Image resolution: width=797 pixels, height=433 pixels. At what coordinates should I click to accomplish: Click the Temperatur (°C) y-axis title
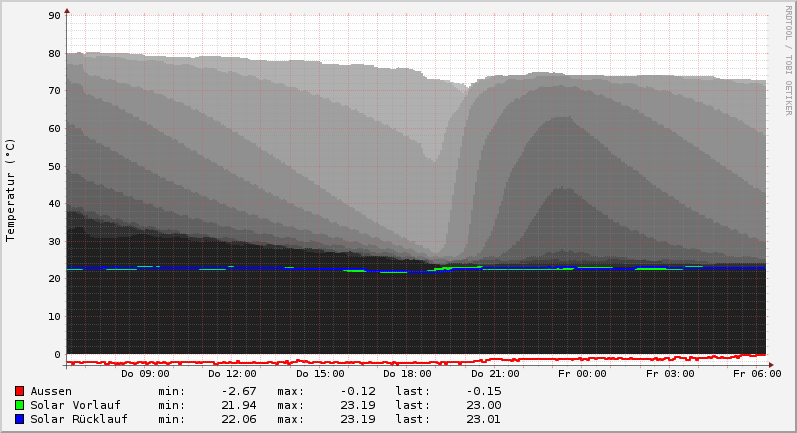tap(11, 190)
